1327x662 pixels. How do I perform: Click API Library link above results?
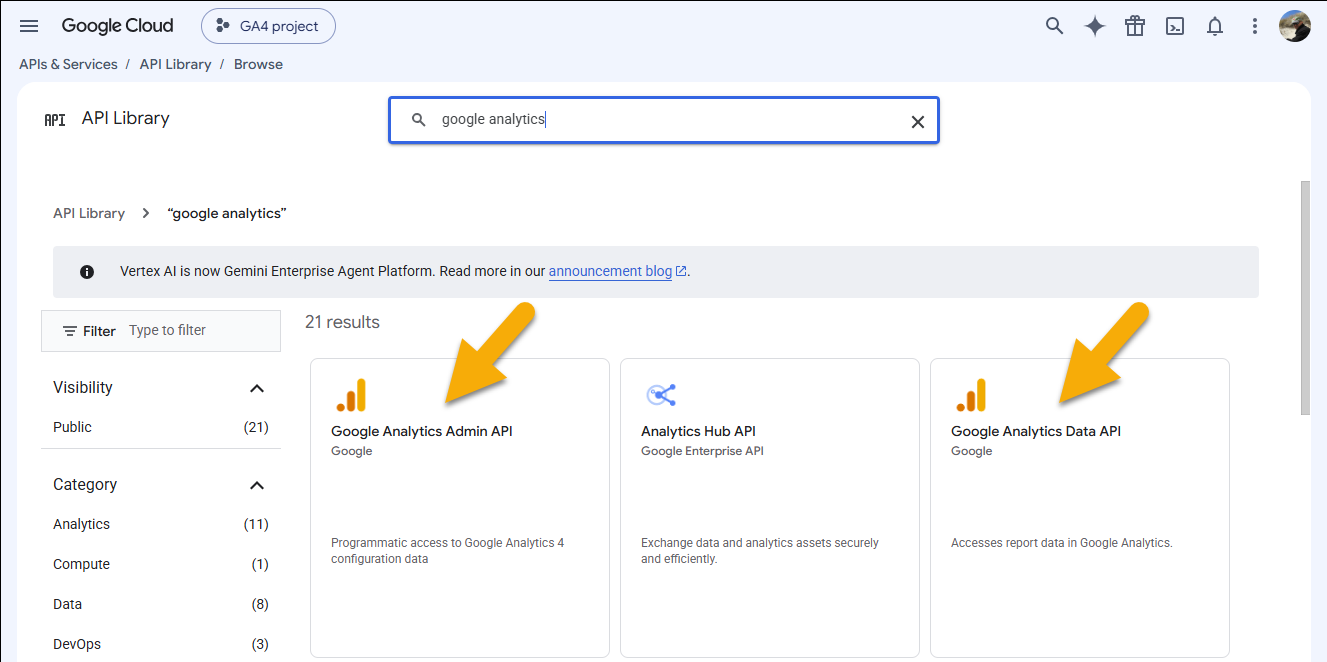pos(89,213)
